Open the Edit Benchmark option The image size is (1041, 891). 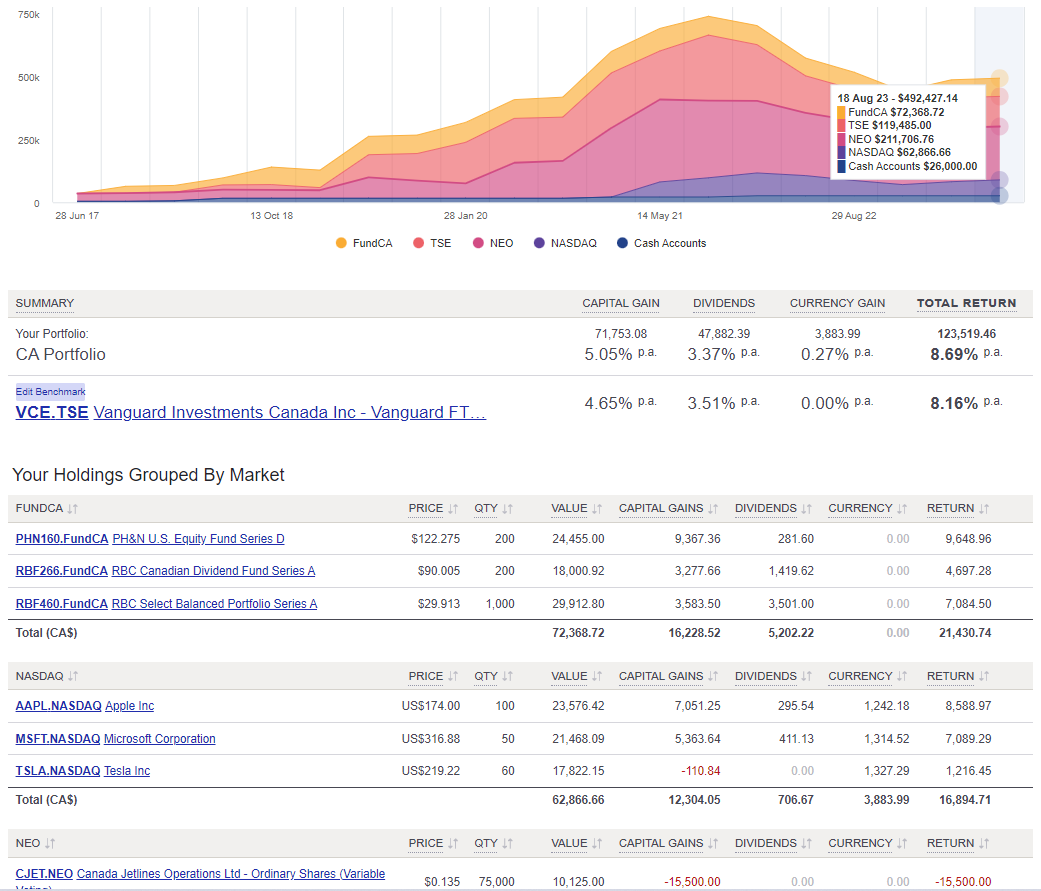tap(50, 391)
